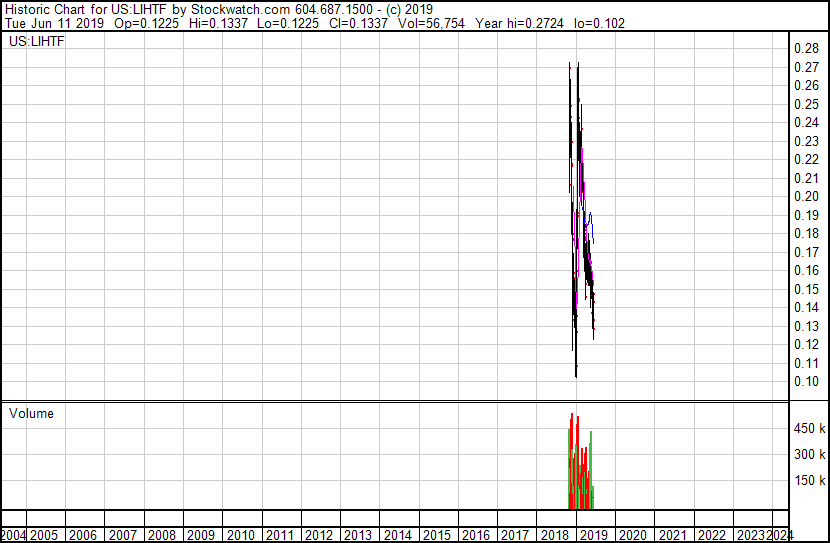Click the 0.14 price axis label
Viewport: 830px width, 543px height.
807,307
